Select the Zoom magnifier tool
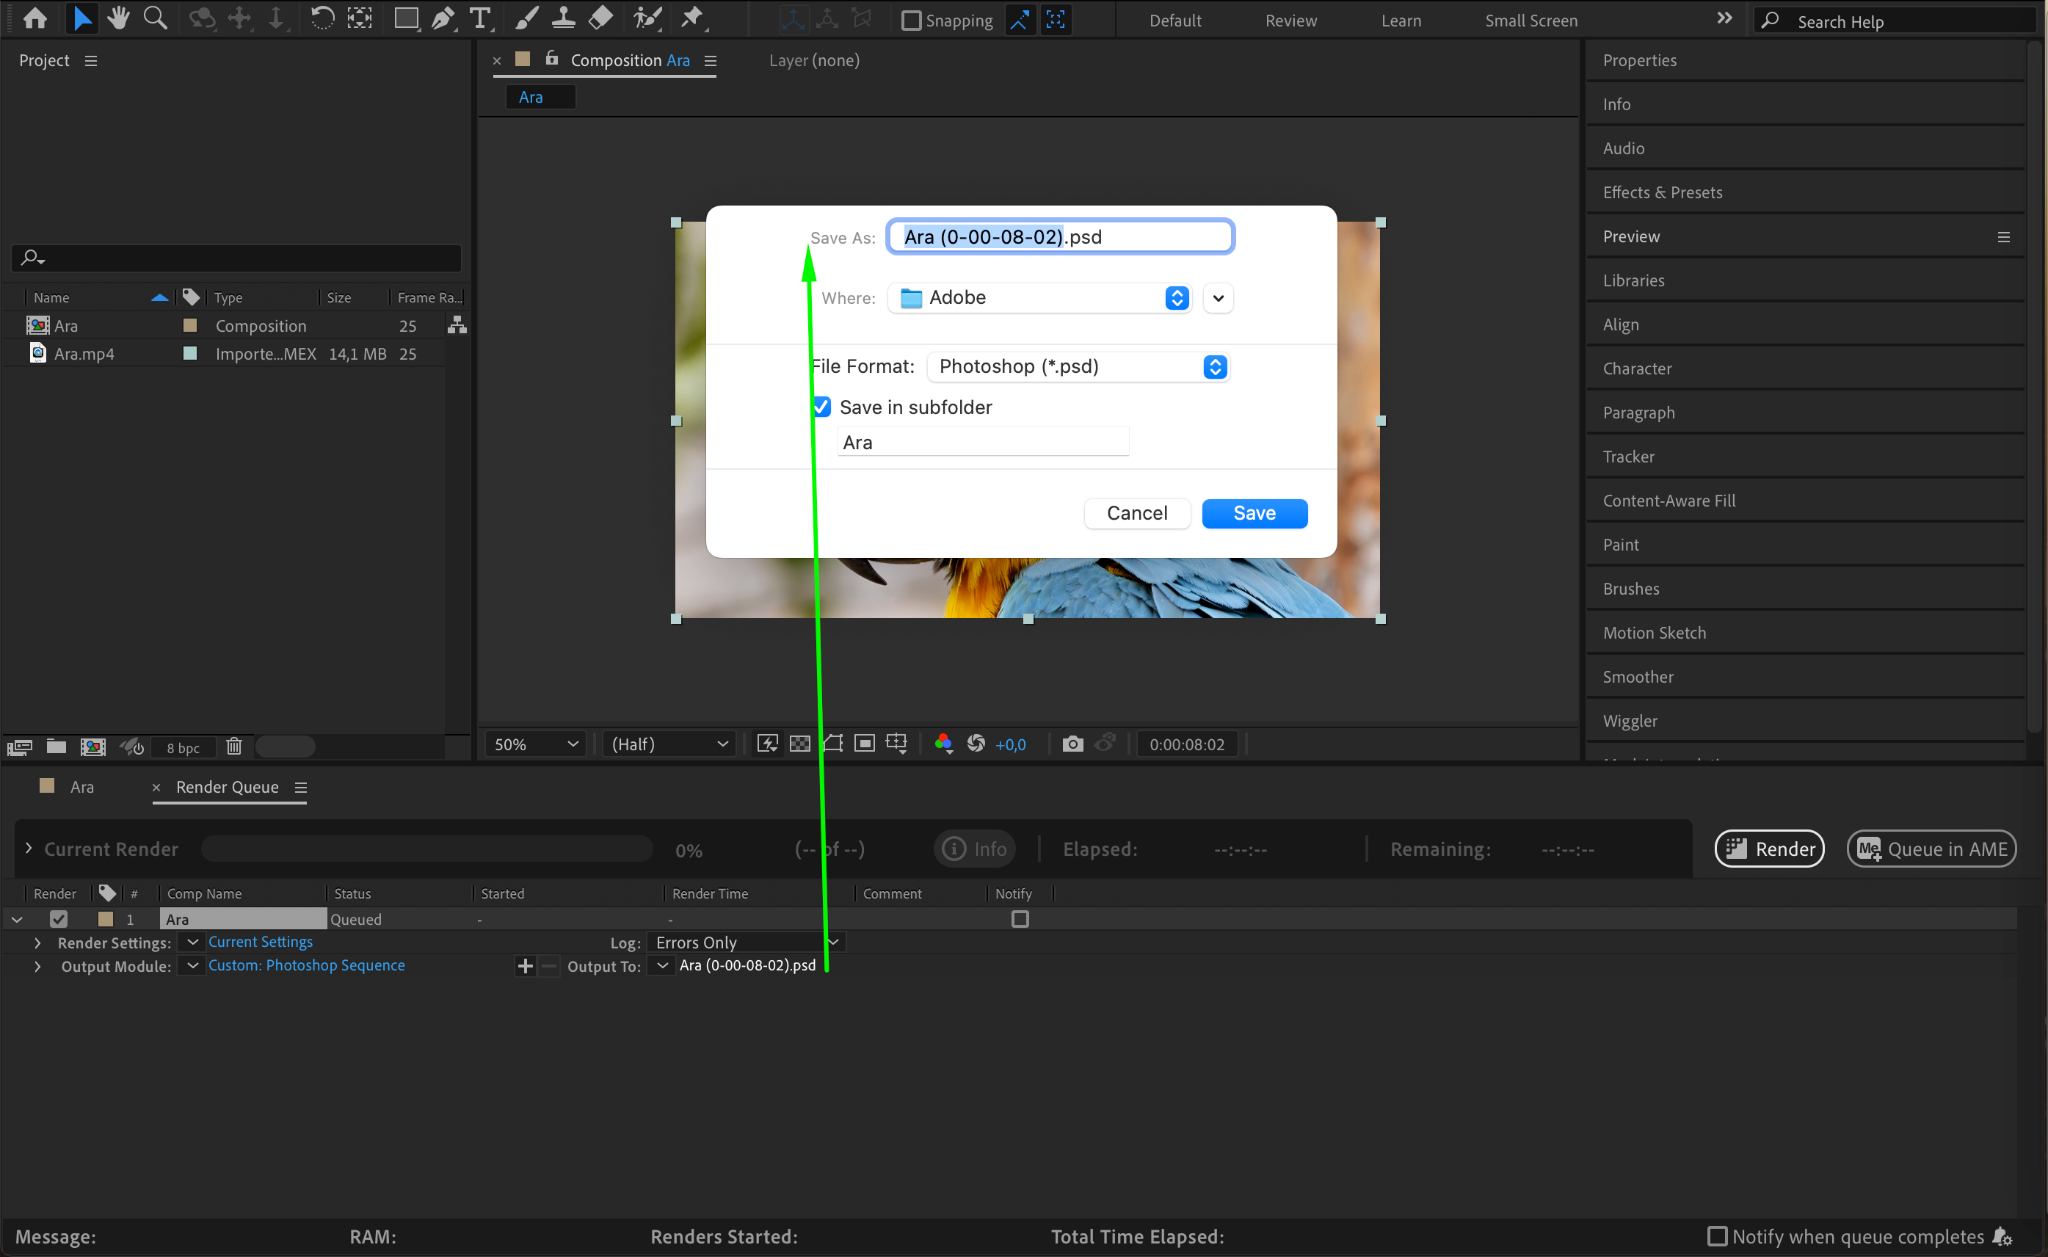The image size is (2048, 1257). click(x=155, y=18)
